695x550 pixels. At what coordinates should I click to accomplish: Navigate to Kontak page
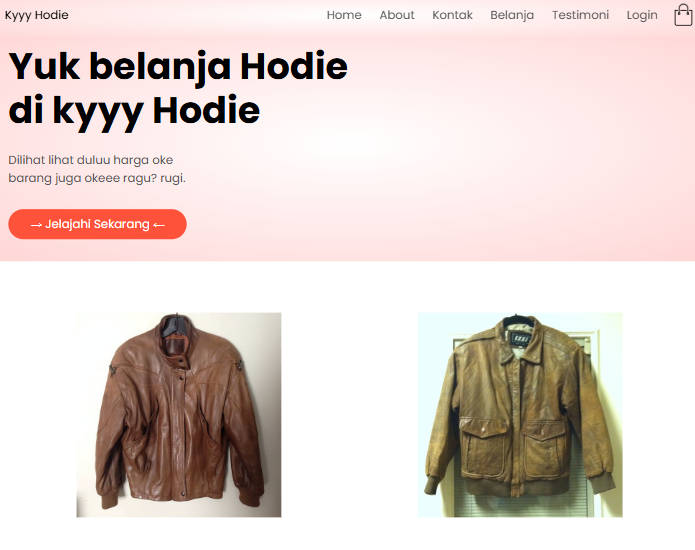coord(452,15)
